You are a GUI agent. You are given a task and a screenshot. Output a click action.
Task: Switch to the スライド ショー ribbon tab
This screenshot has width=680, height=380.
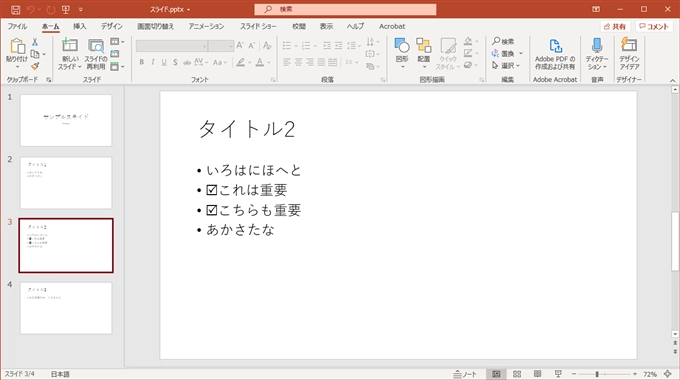(258, 26)
